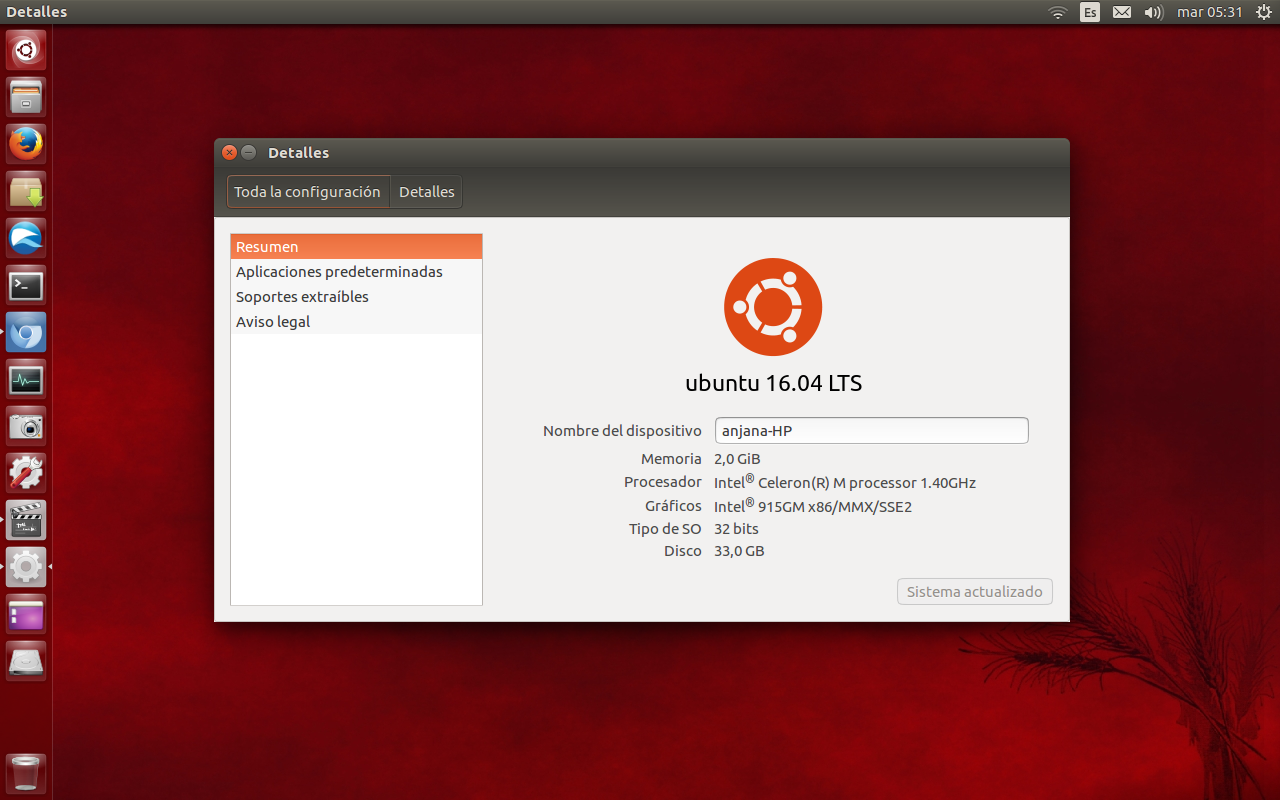
Task: Click the Gráficos label
Action: click(x=673, y=506)
